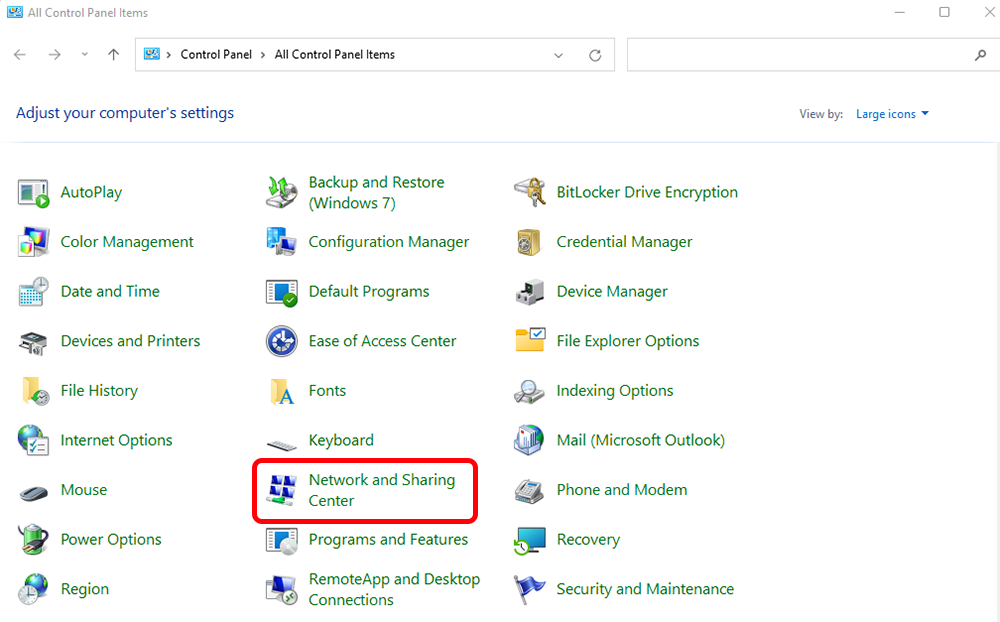This screenshot has height=622, width=1000.
Task: Click the Security and Maintenance flag icon
Action: (529, 589)
